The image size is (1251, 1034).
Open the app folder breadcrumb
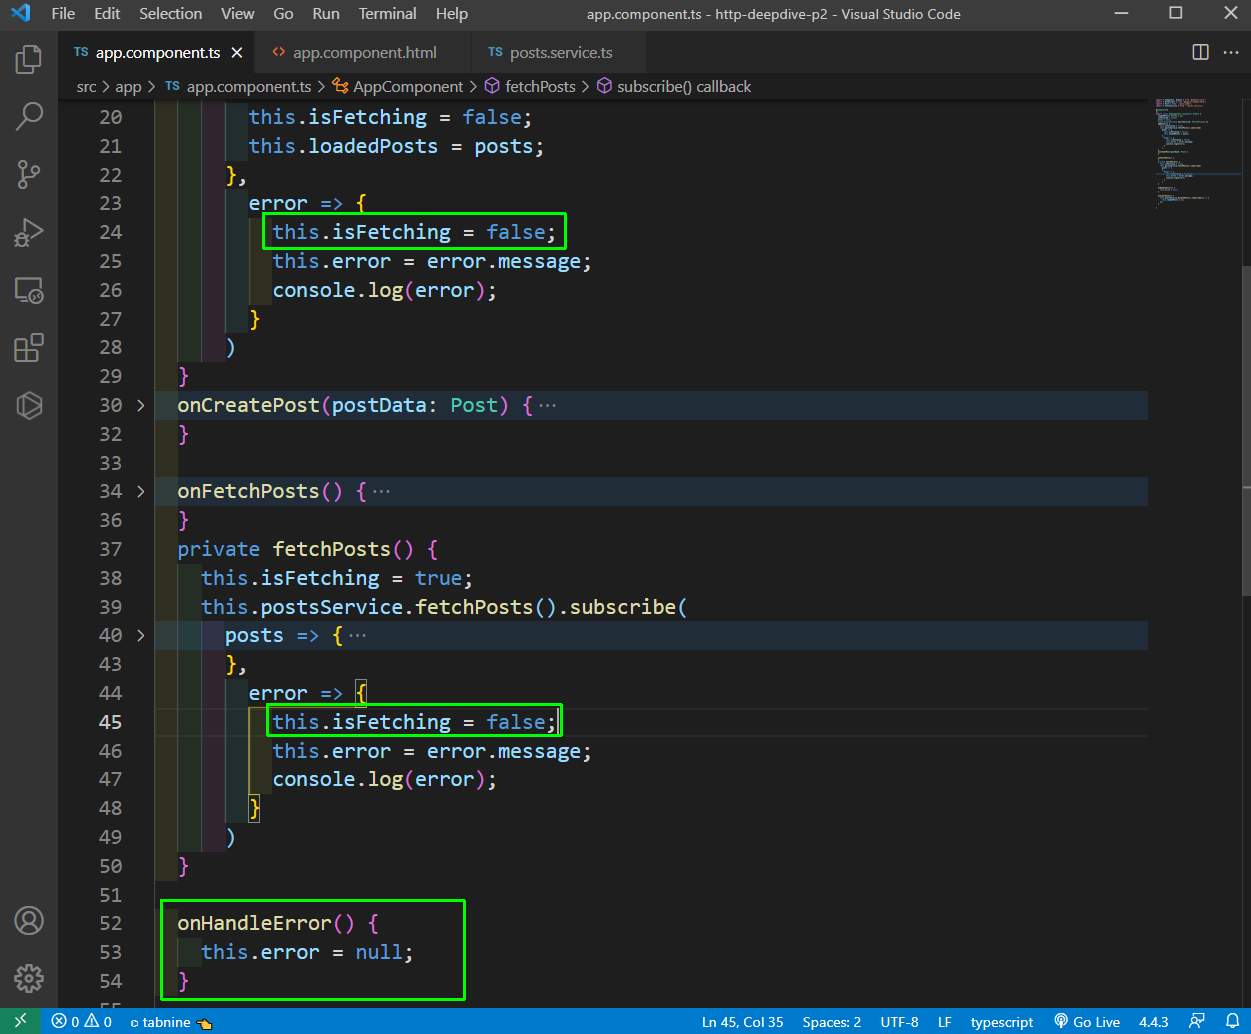pos(128,87)
